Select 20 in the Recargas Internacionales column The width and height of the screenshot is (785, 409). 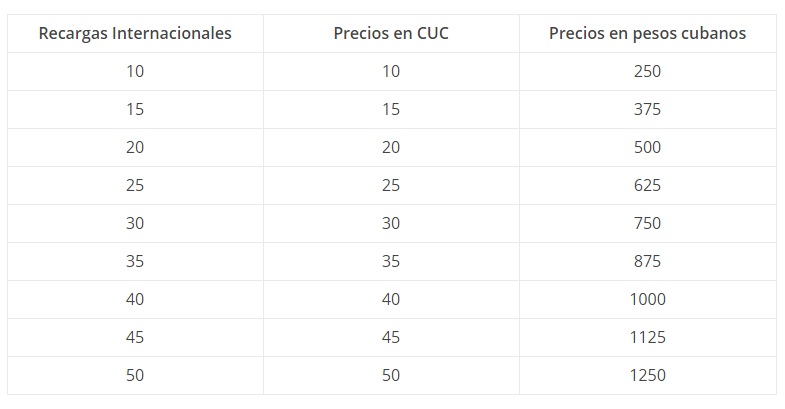135,147
